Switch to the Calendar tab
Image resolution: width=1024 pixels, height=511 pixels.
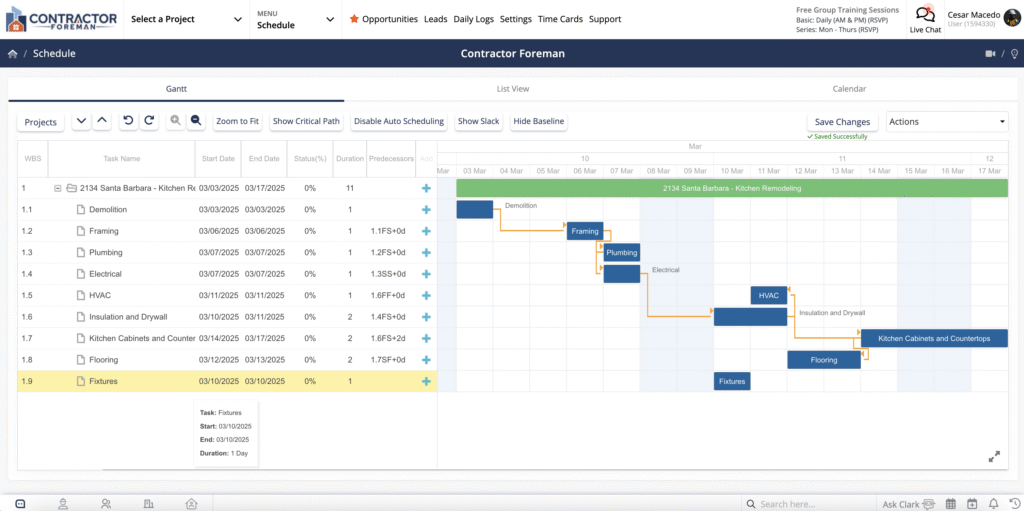coord(849,89)
